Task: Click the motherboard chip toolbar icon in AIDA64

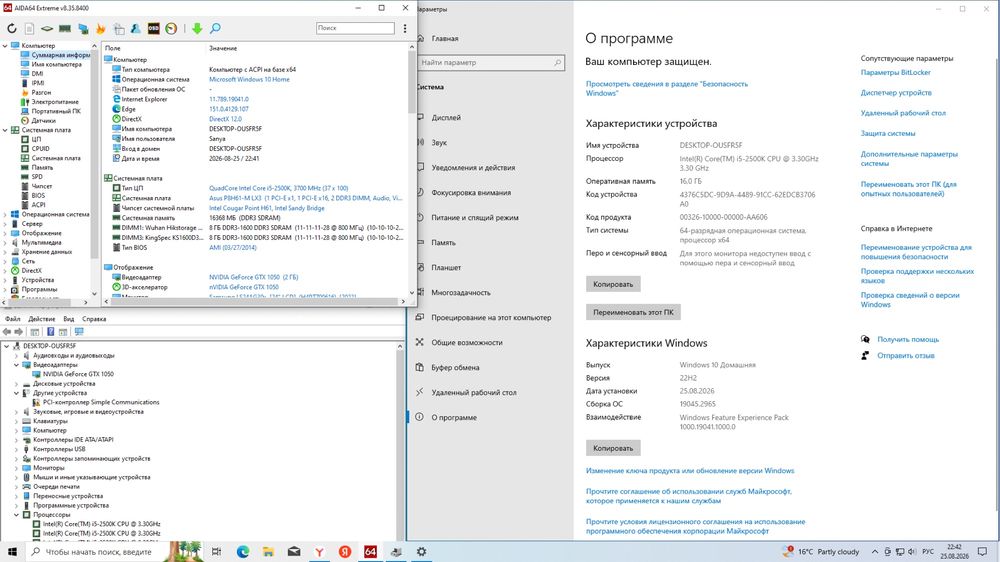Action: tap(47, 28)
